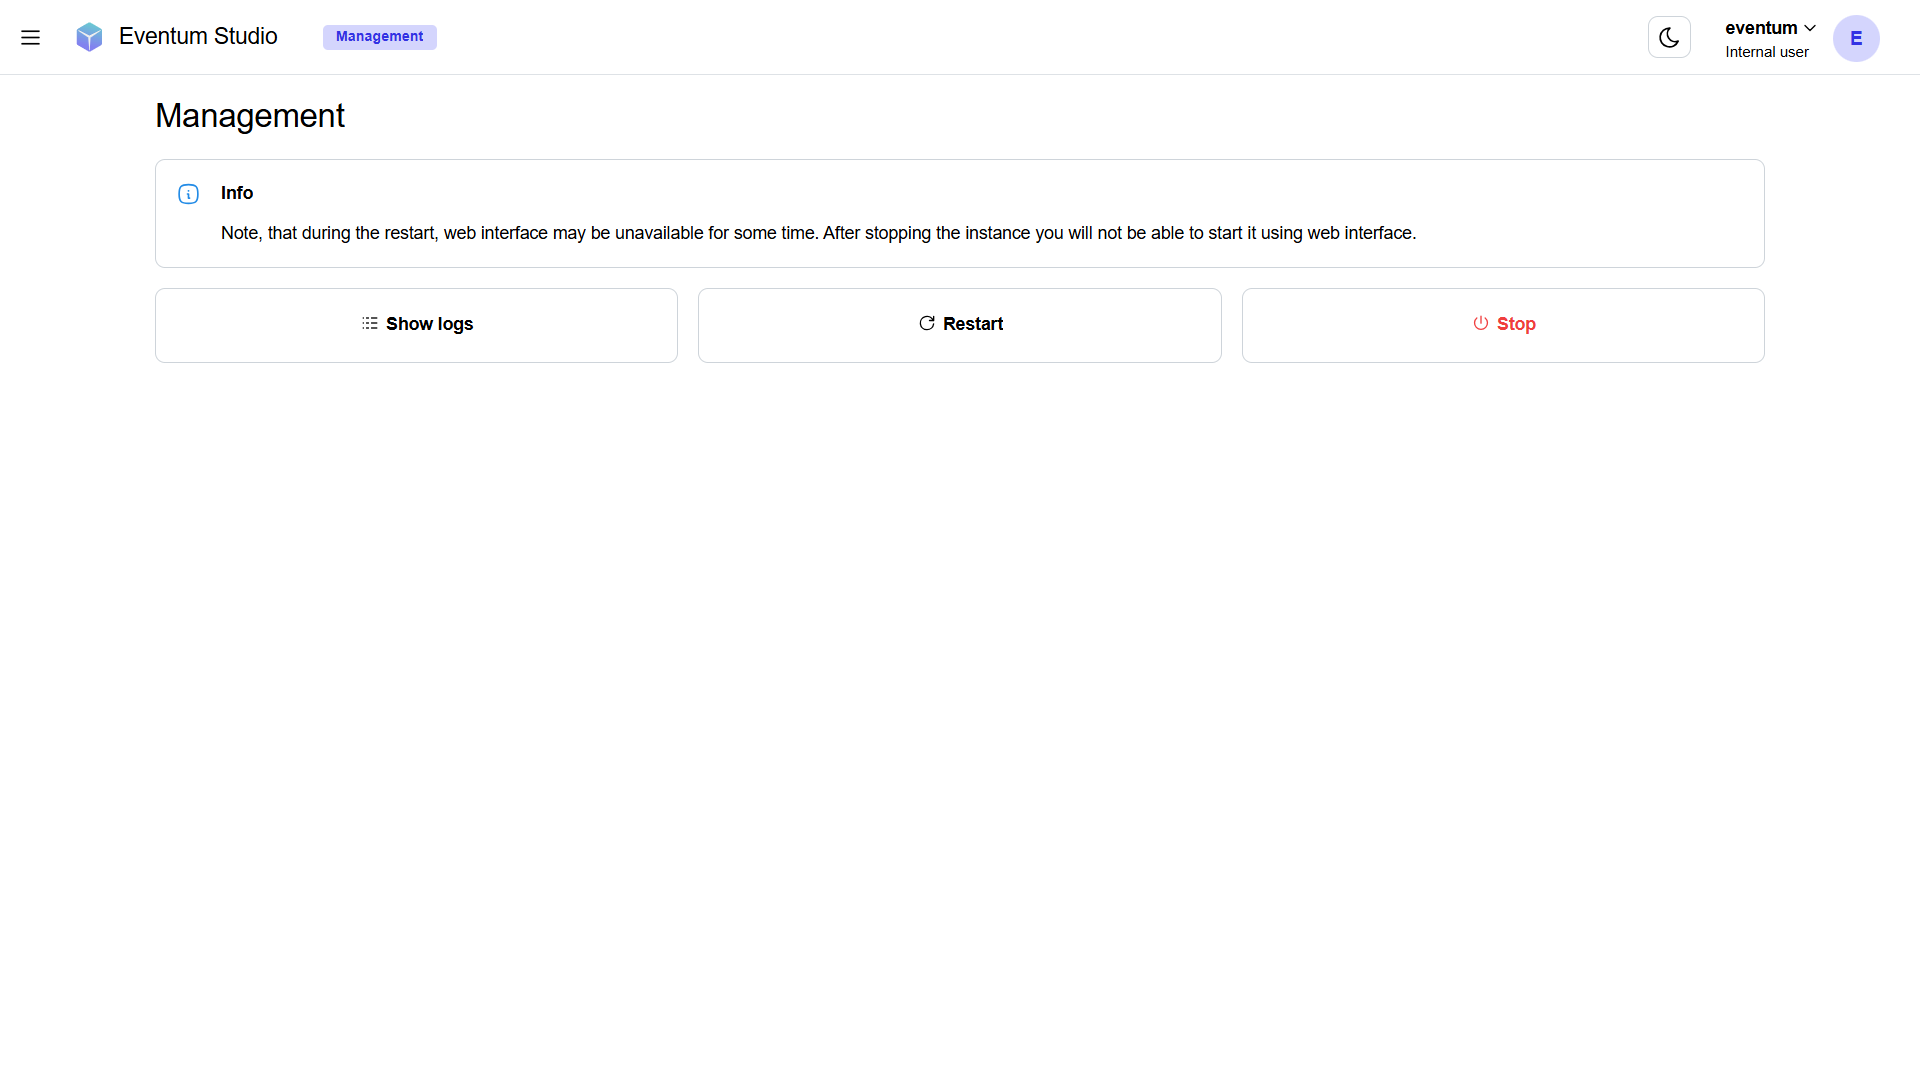Toggle dark mode with moon icon
Image resolution: width=1920 pixels, height=1080 pixels.
(x=1669, y=38)
